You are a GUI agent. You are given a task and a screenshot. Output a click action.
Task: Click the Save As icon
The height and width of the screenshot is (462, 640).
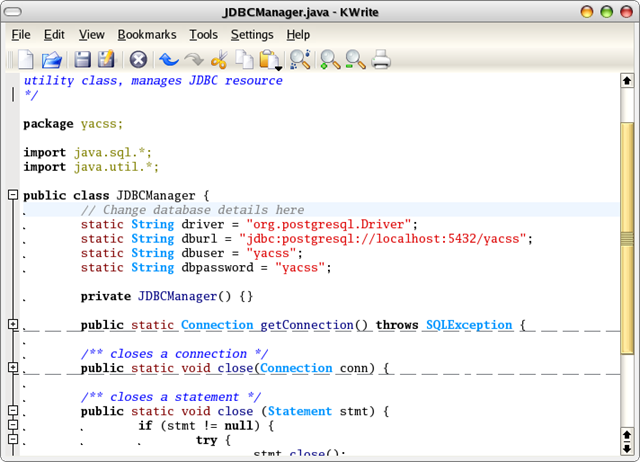click(x=106, y=61)
